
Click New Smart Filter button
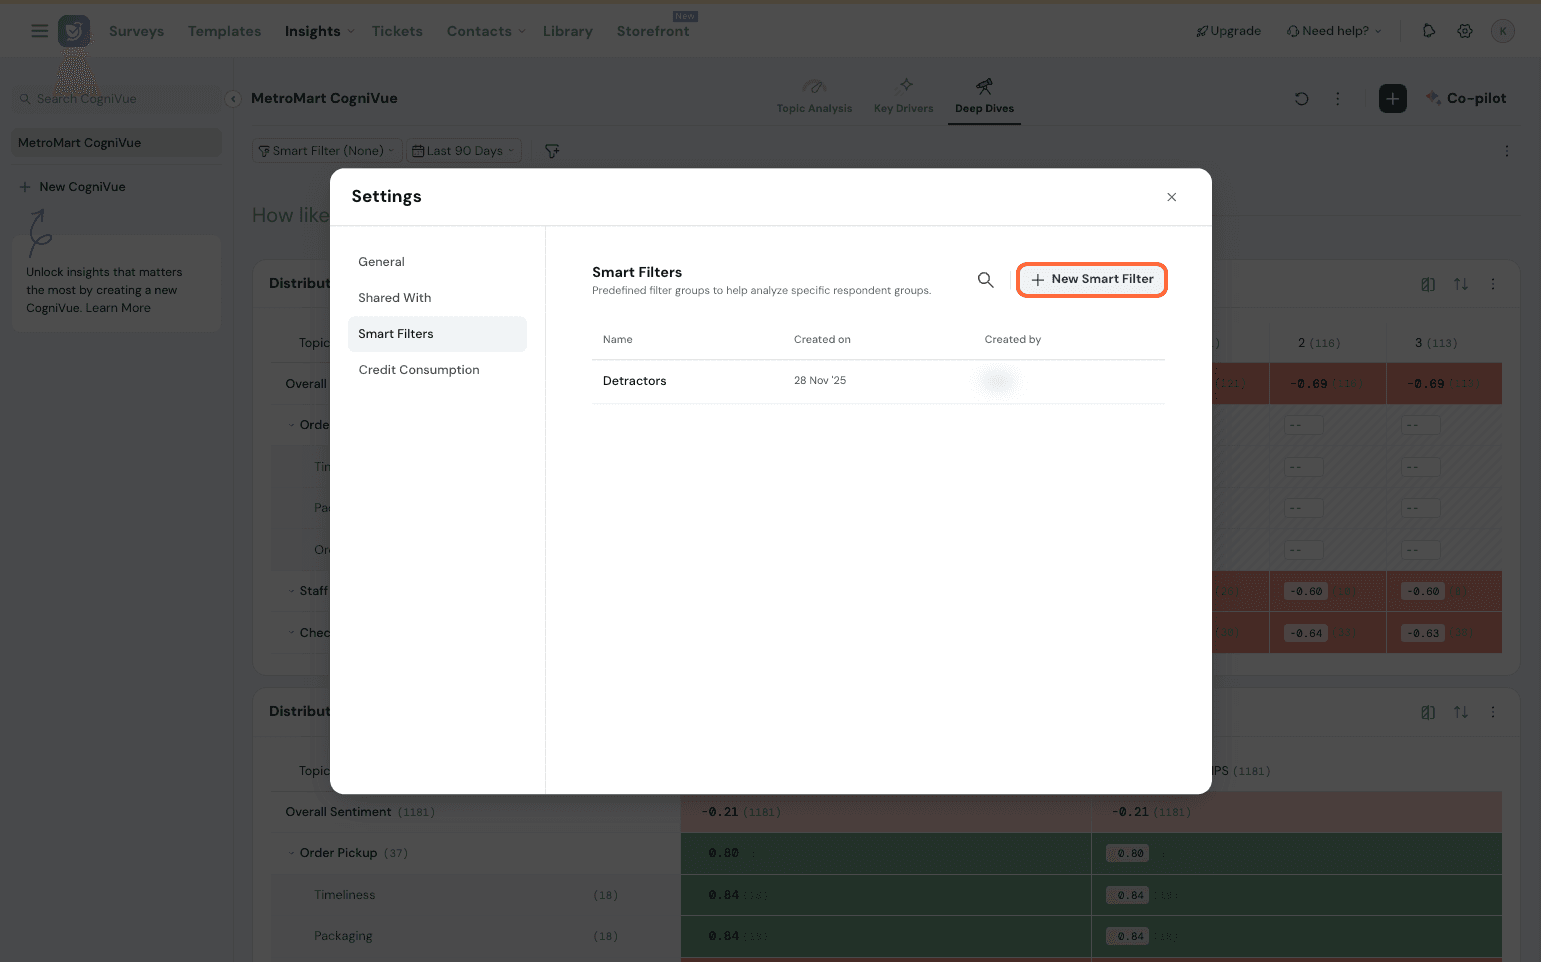(x=1092, y=280)
